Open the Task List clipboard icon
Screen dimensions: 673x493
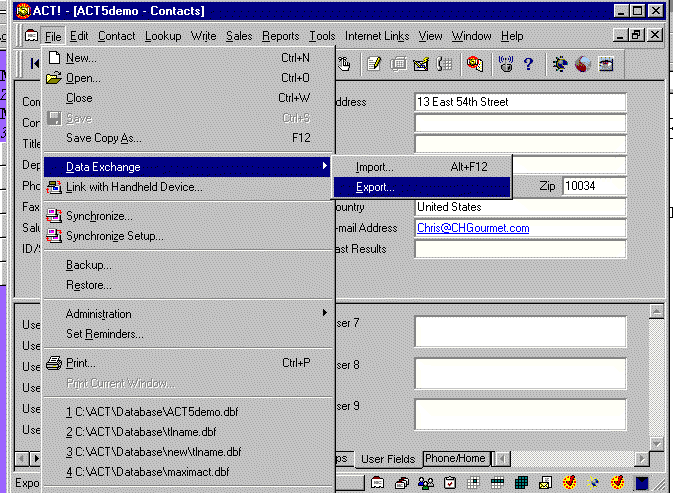point(450,483)
